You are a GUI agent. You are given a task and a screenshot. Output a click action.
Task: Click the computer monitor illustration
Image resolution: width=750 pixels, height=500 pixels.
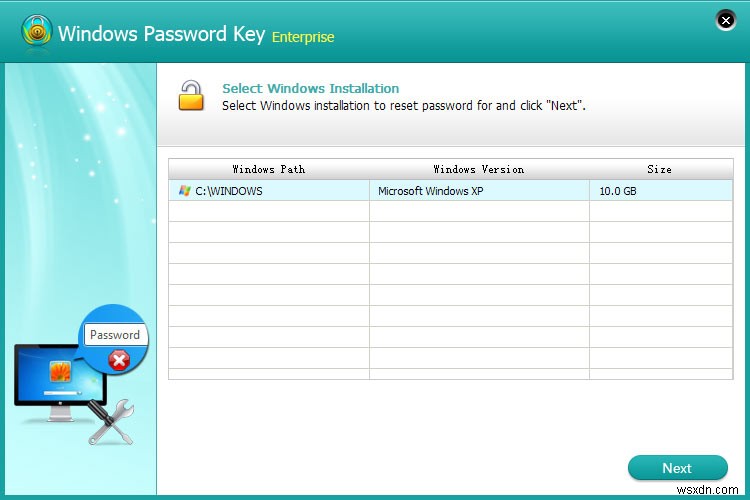point(46,376)
